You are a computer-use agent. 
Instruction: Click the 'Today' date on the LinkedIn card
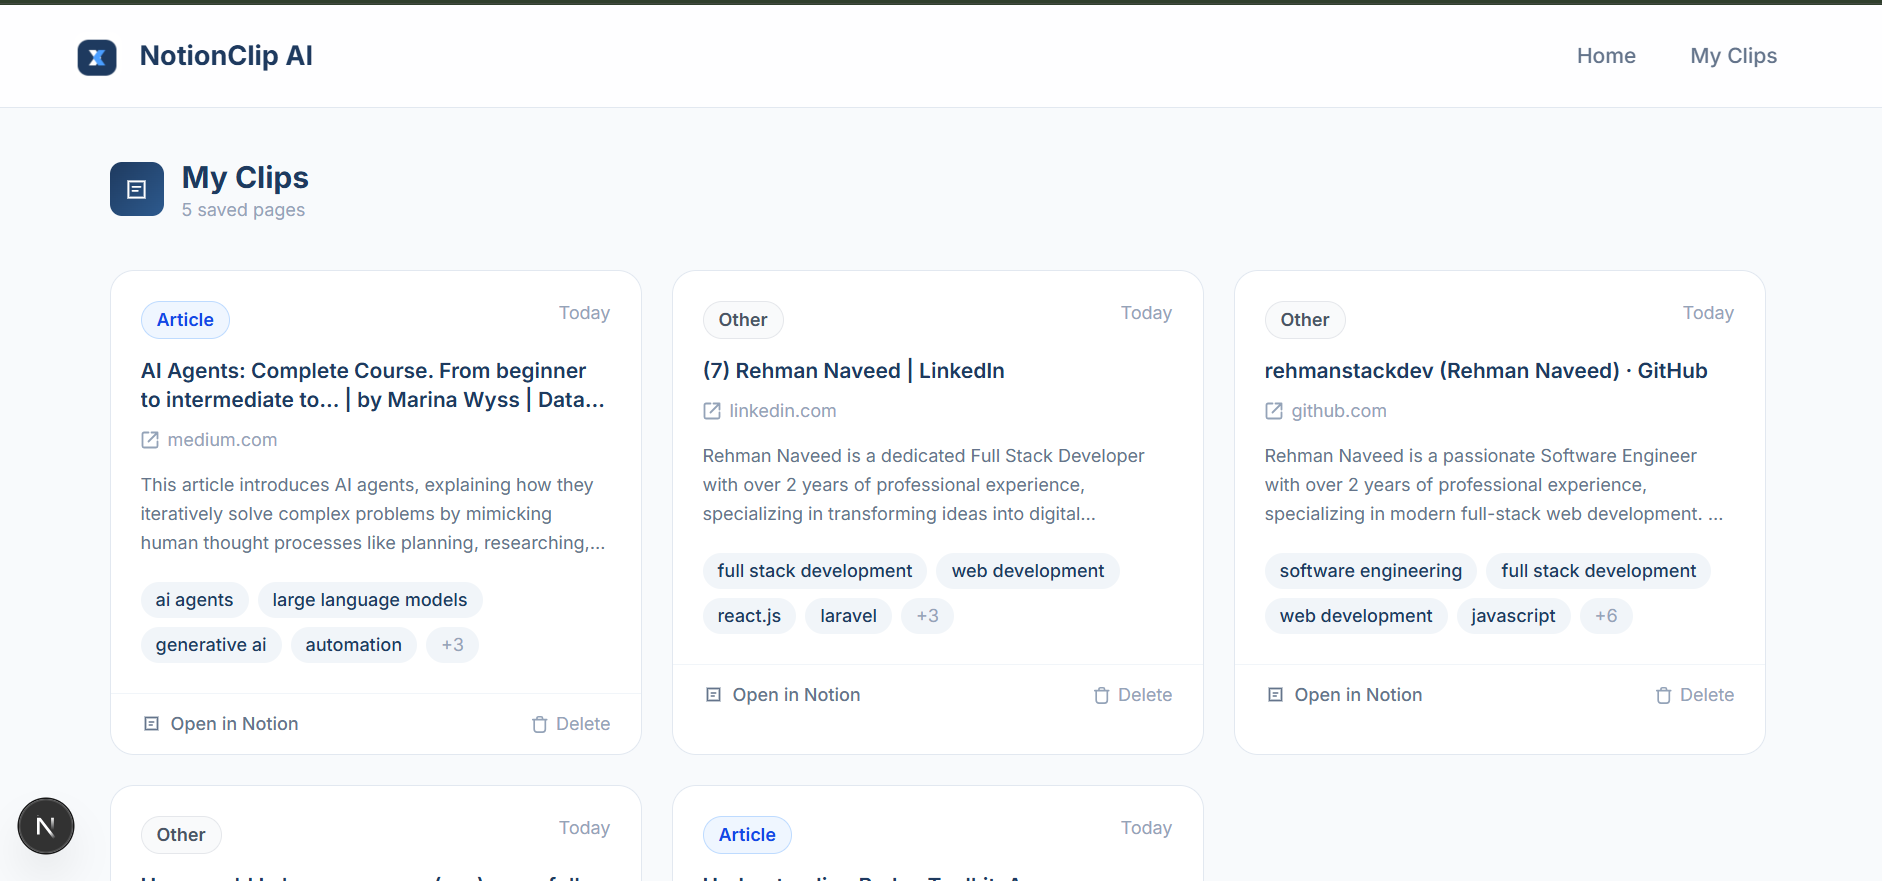pyautogui.click(x=1146, y=313)
